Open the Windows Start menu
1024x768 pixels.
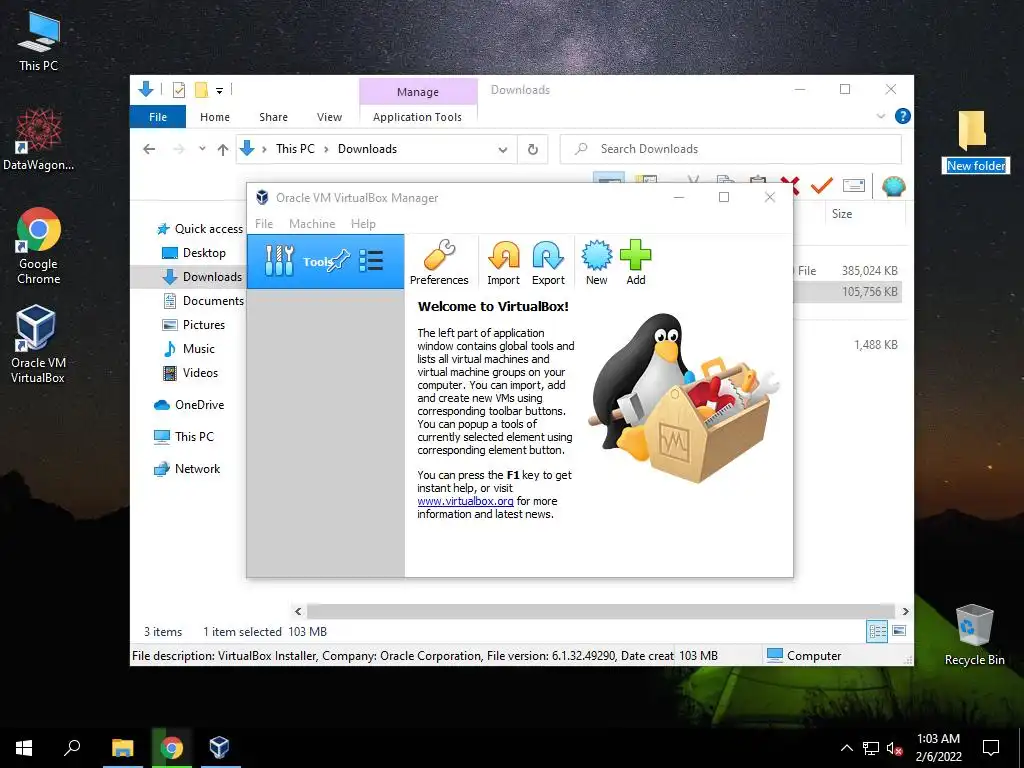point(24,748)
